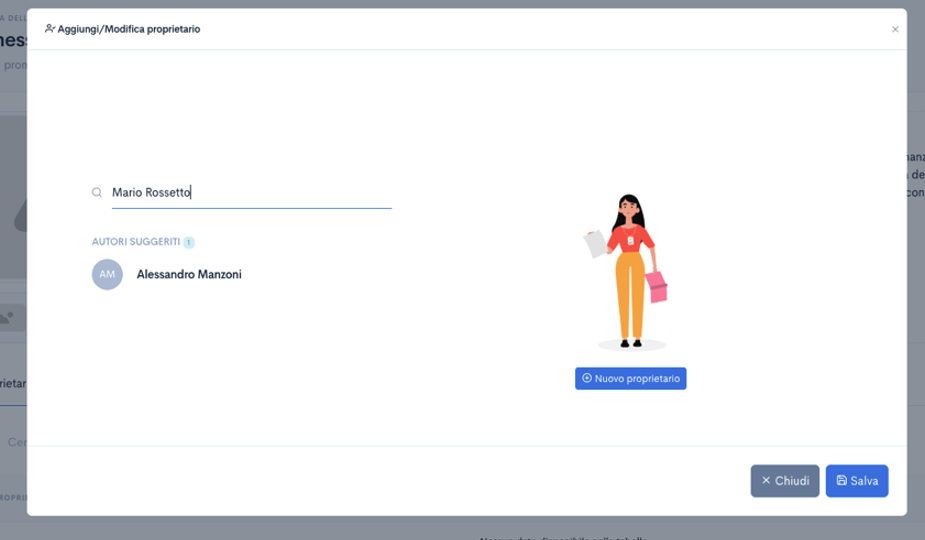The image size is (925, 540).
Task: Click the AM avatar circle
Action: coord(107,274)
